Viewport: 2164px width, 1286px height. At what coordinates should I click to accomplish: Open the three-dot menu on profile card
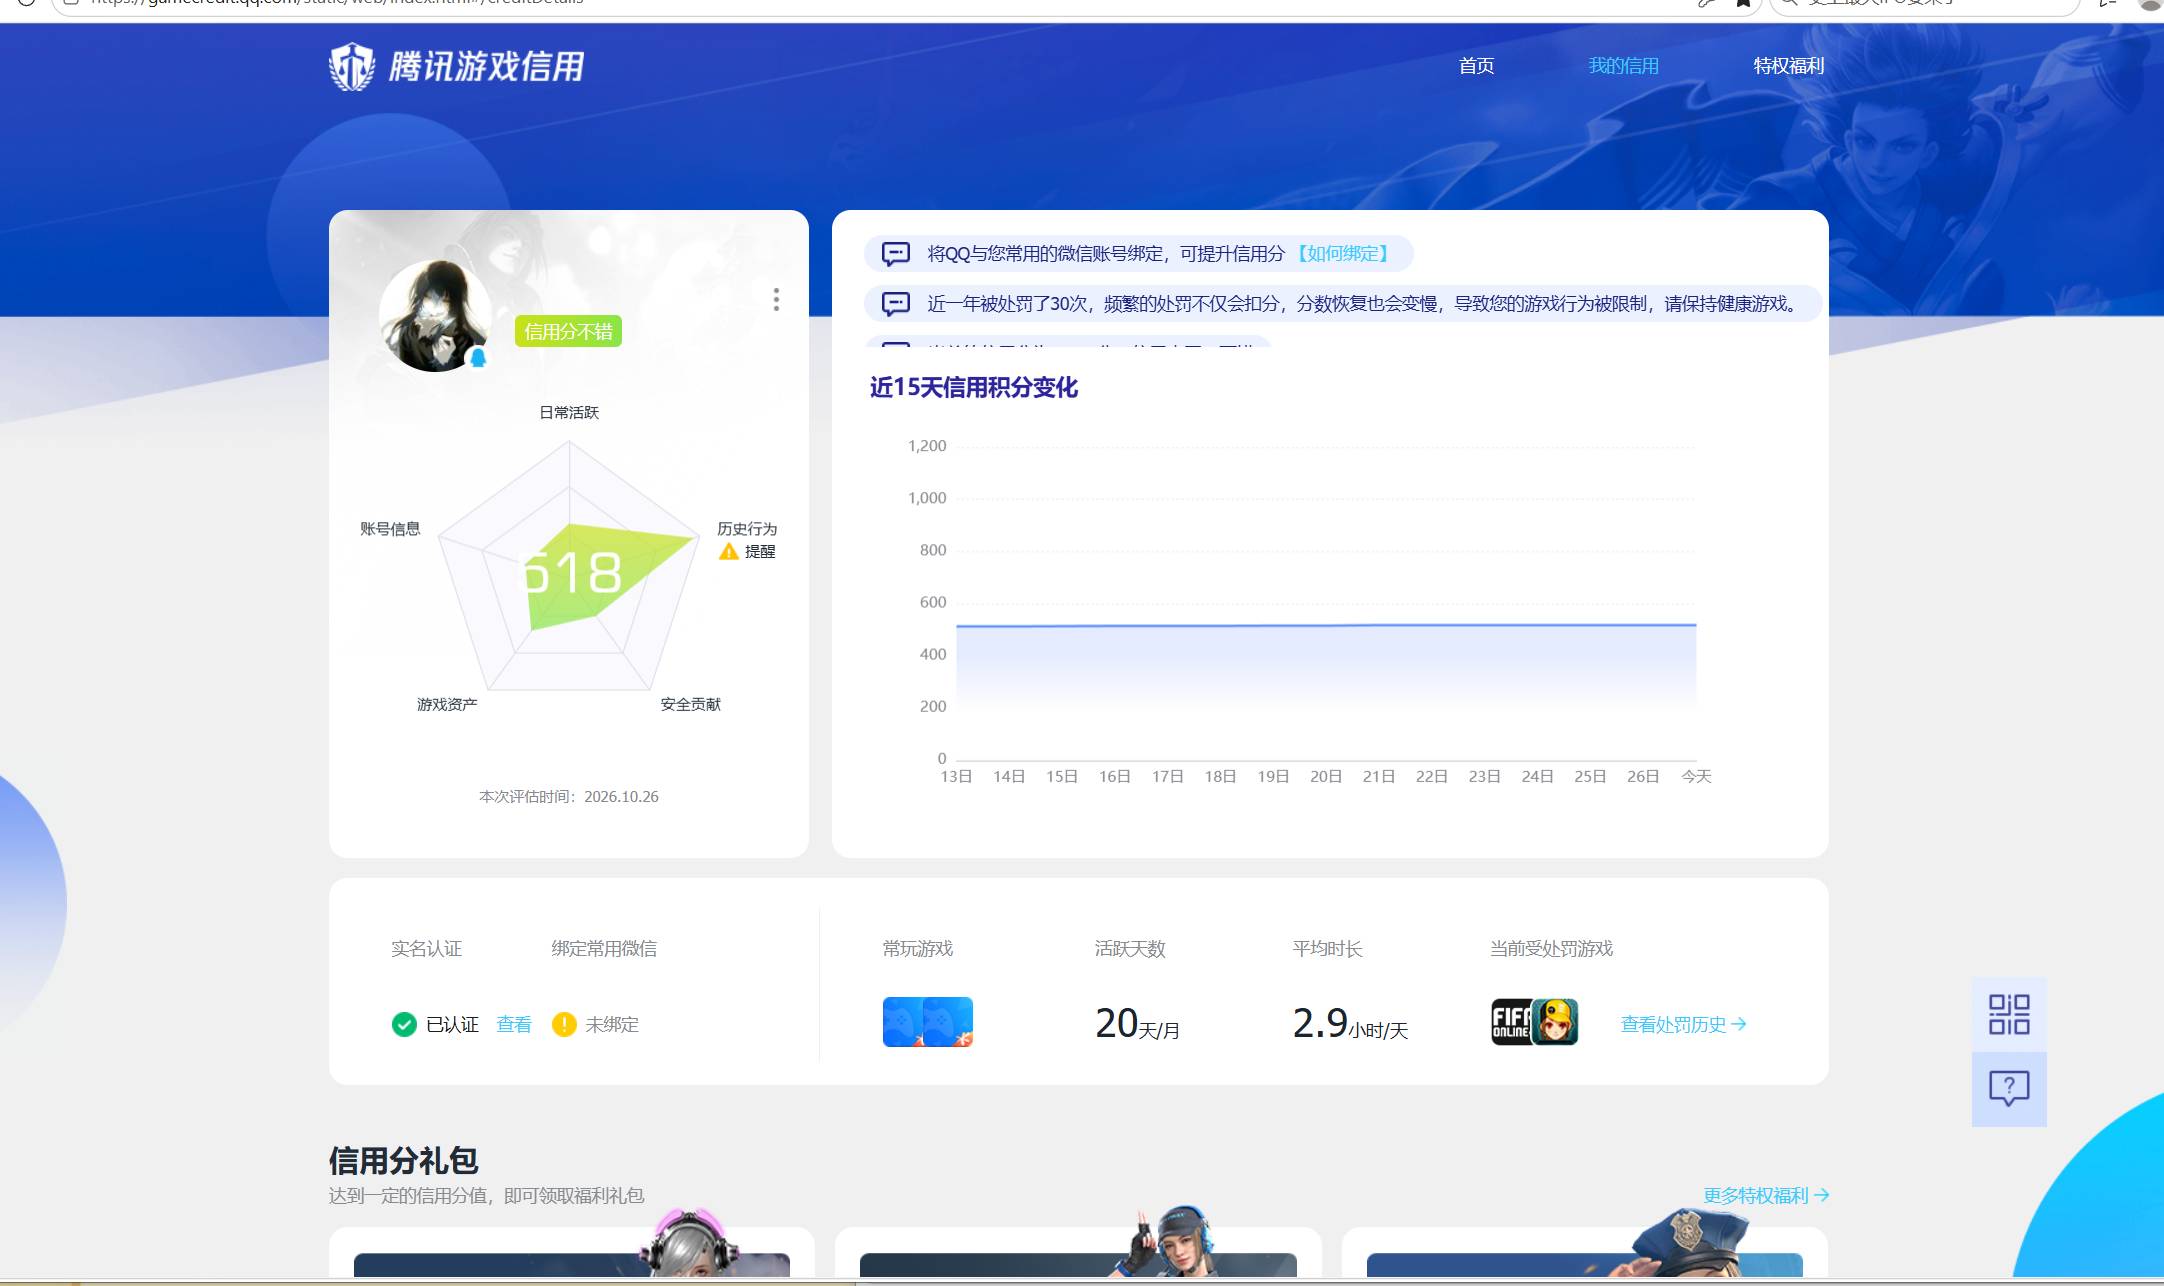[x=776, y=300]
